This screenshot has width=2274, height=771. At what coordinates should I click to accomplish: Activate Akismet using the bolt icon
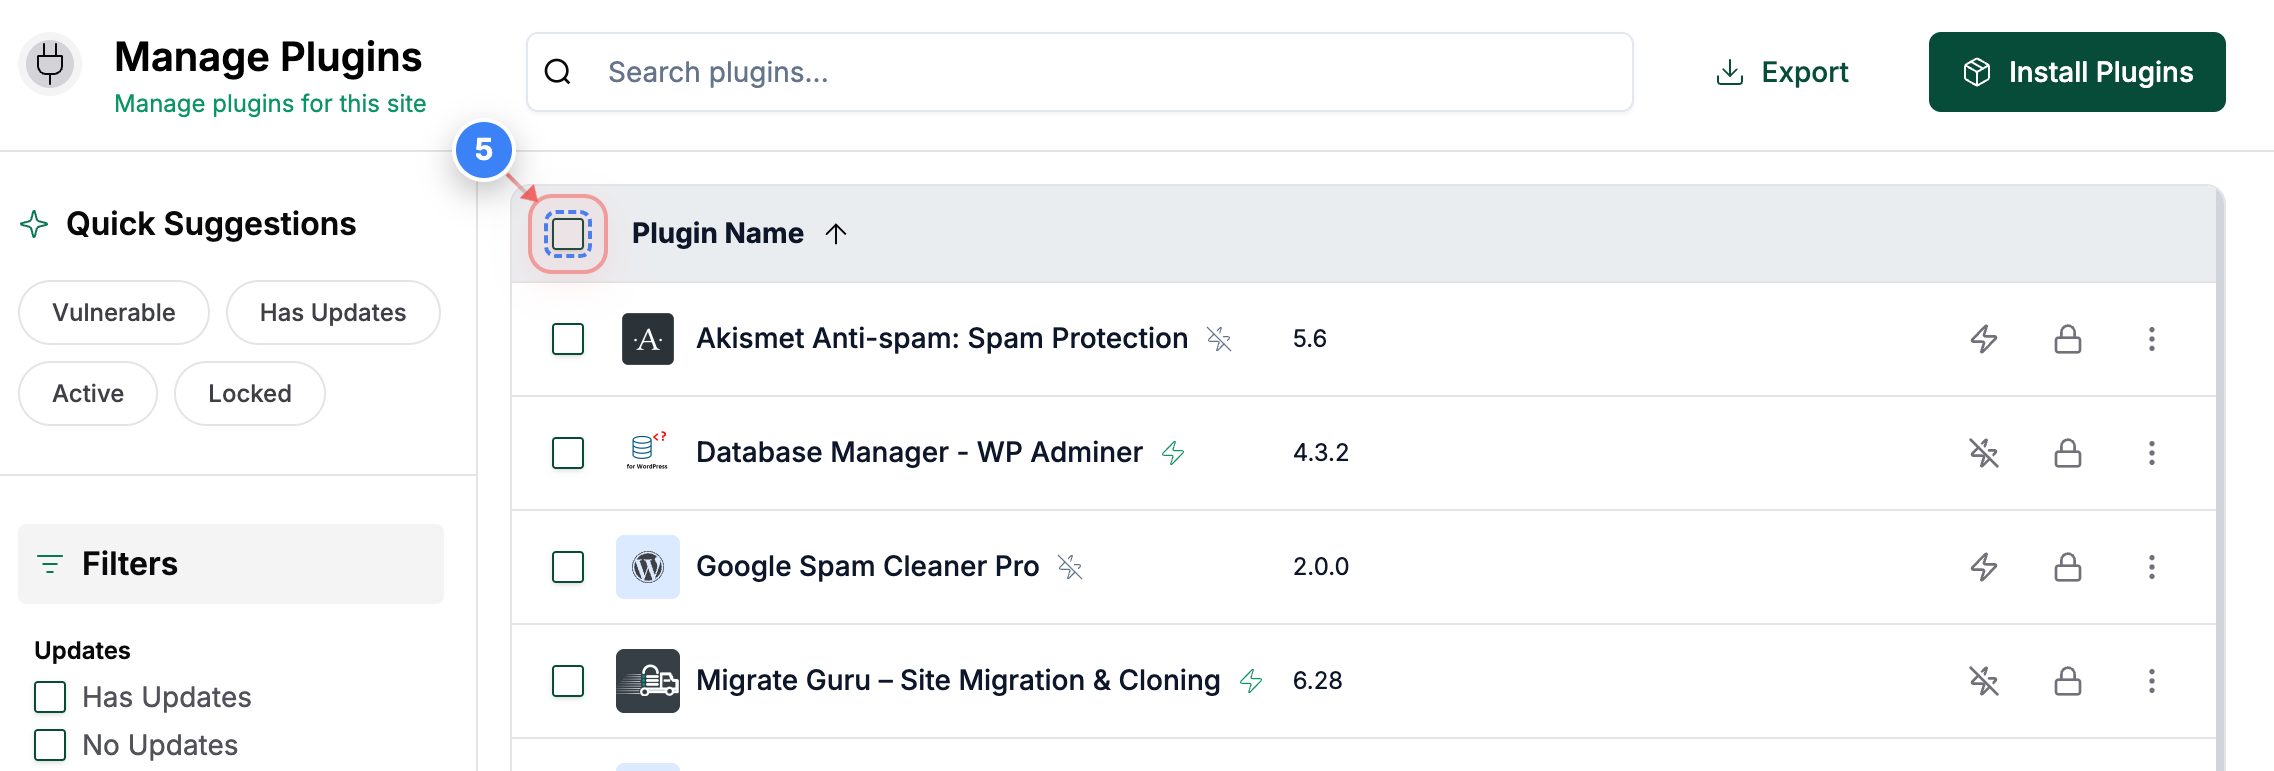(x=1984, y=339)
